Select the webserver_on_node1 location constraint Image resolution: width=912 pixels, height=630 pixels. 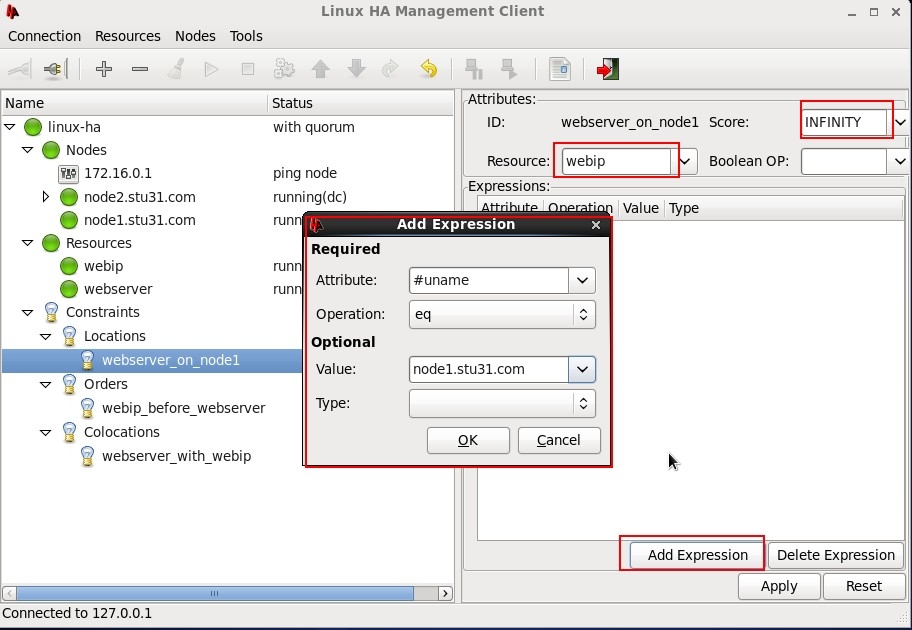click(x=170, y=360)
